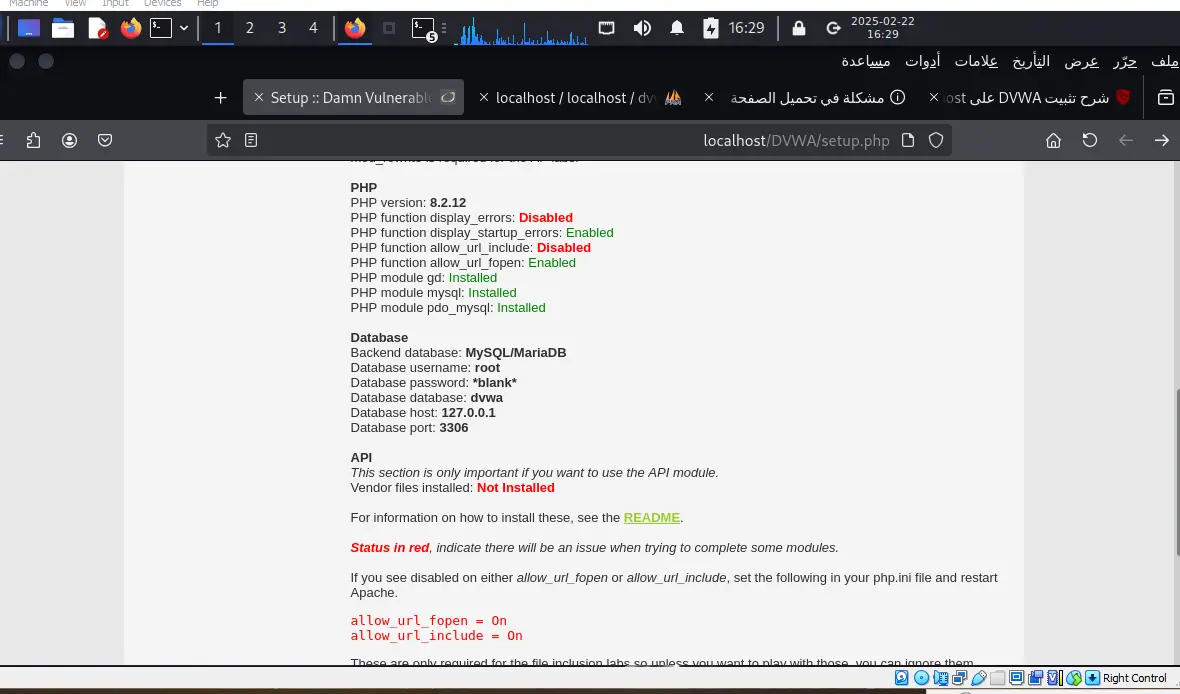The width and height of the screenshot is (1180, 694).
Task: Click the Not Installed vendor files status
Action: tap(515, 488)
